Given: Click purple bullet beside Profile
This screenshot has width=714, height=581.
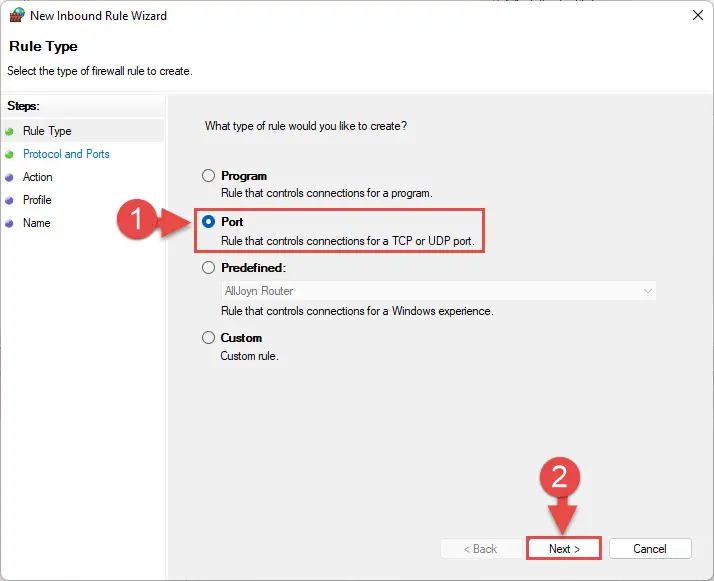Looking at the screenshot, I should point(10,201).
